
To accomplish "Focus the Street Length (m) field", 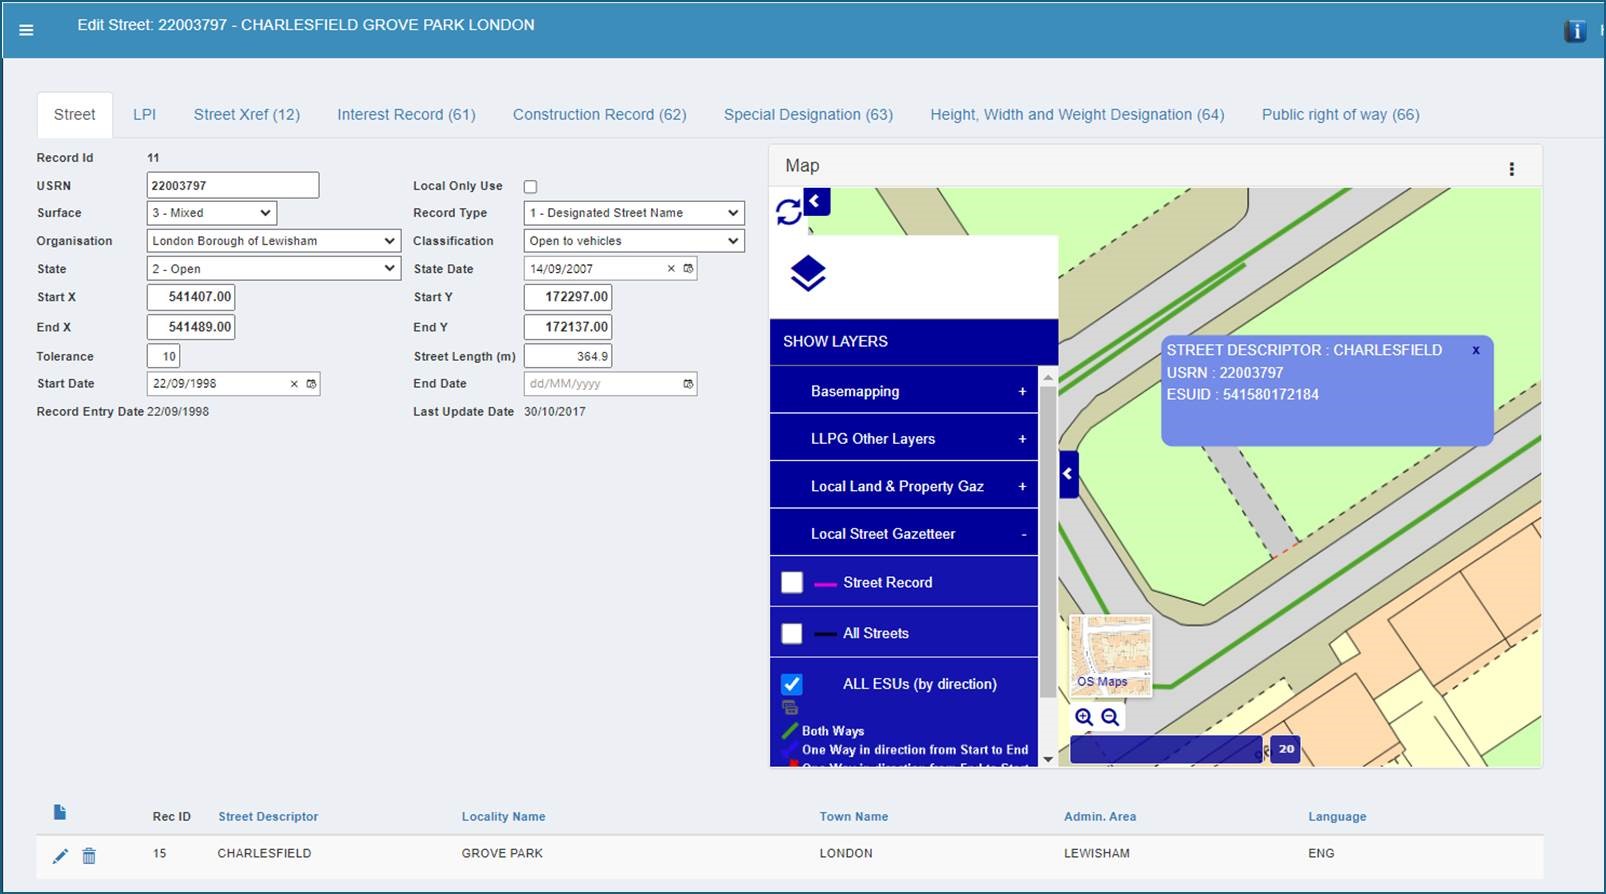I will 568,356.
